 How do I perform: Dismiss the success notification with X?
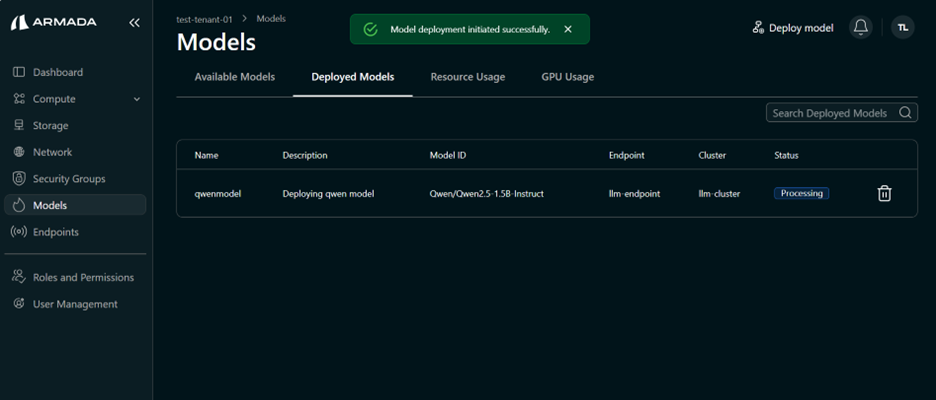(x=568, y=30)
